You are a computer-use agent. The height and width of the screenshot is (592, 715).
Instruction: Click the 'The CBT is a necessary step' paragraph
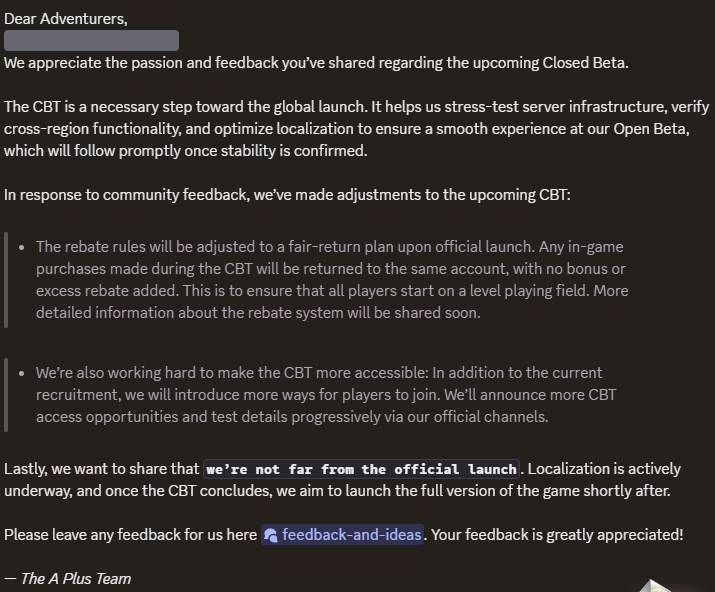(340, 129)
